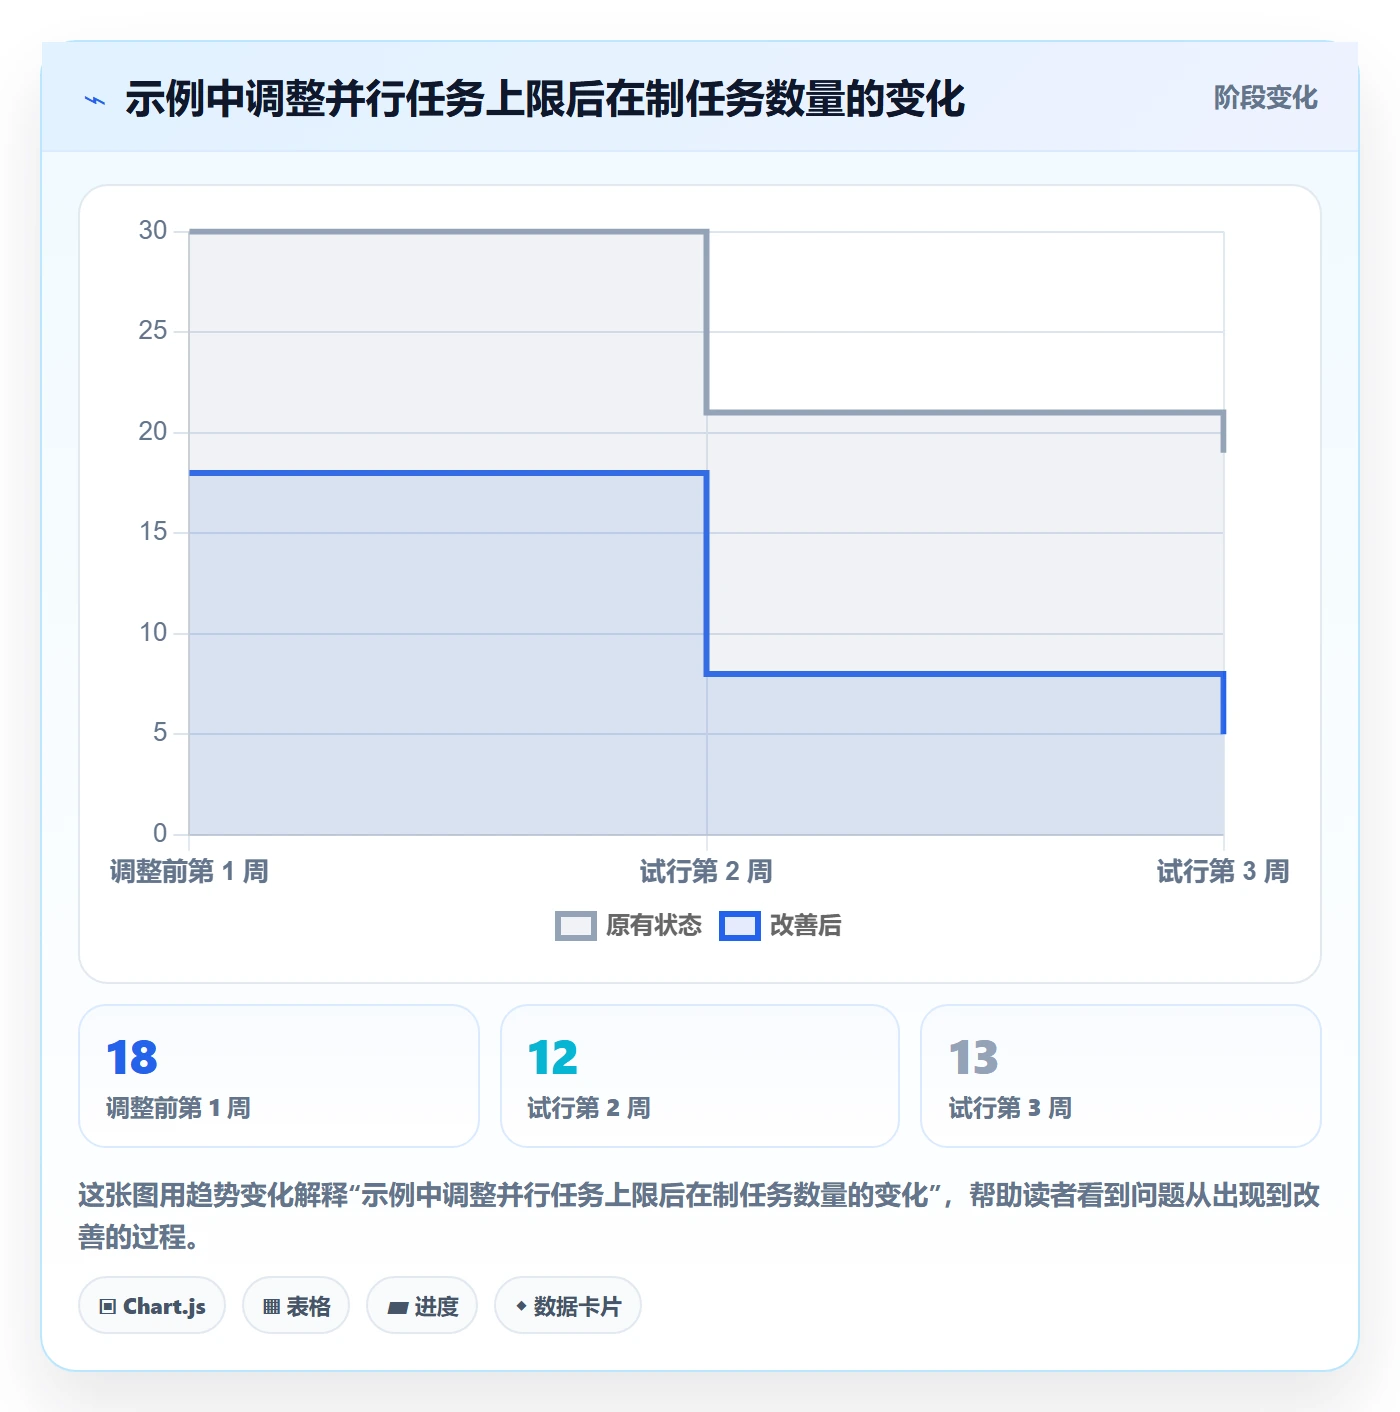This screenshot has width=1400, height=1412.
Task: Click x-axis label 试行第 3 周
Action: coord(1223,872)
